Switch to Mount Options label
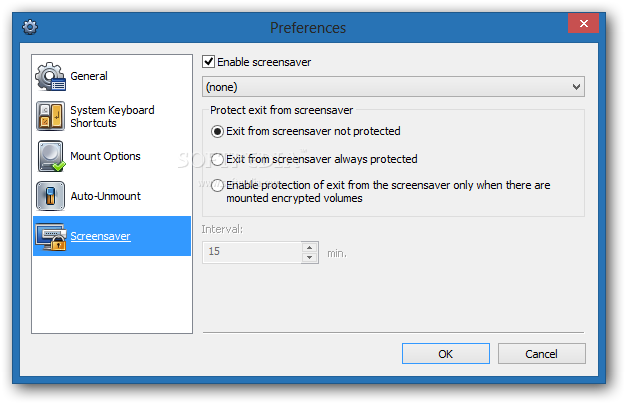This screenshot has width=626, height=404. click(105, 156)
